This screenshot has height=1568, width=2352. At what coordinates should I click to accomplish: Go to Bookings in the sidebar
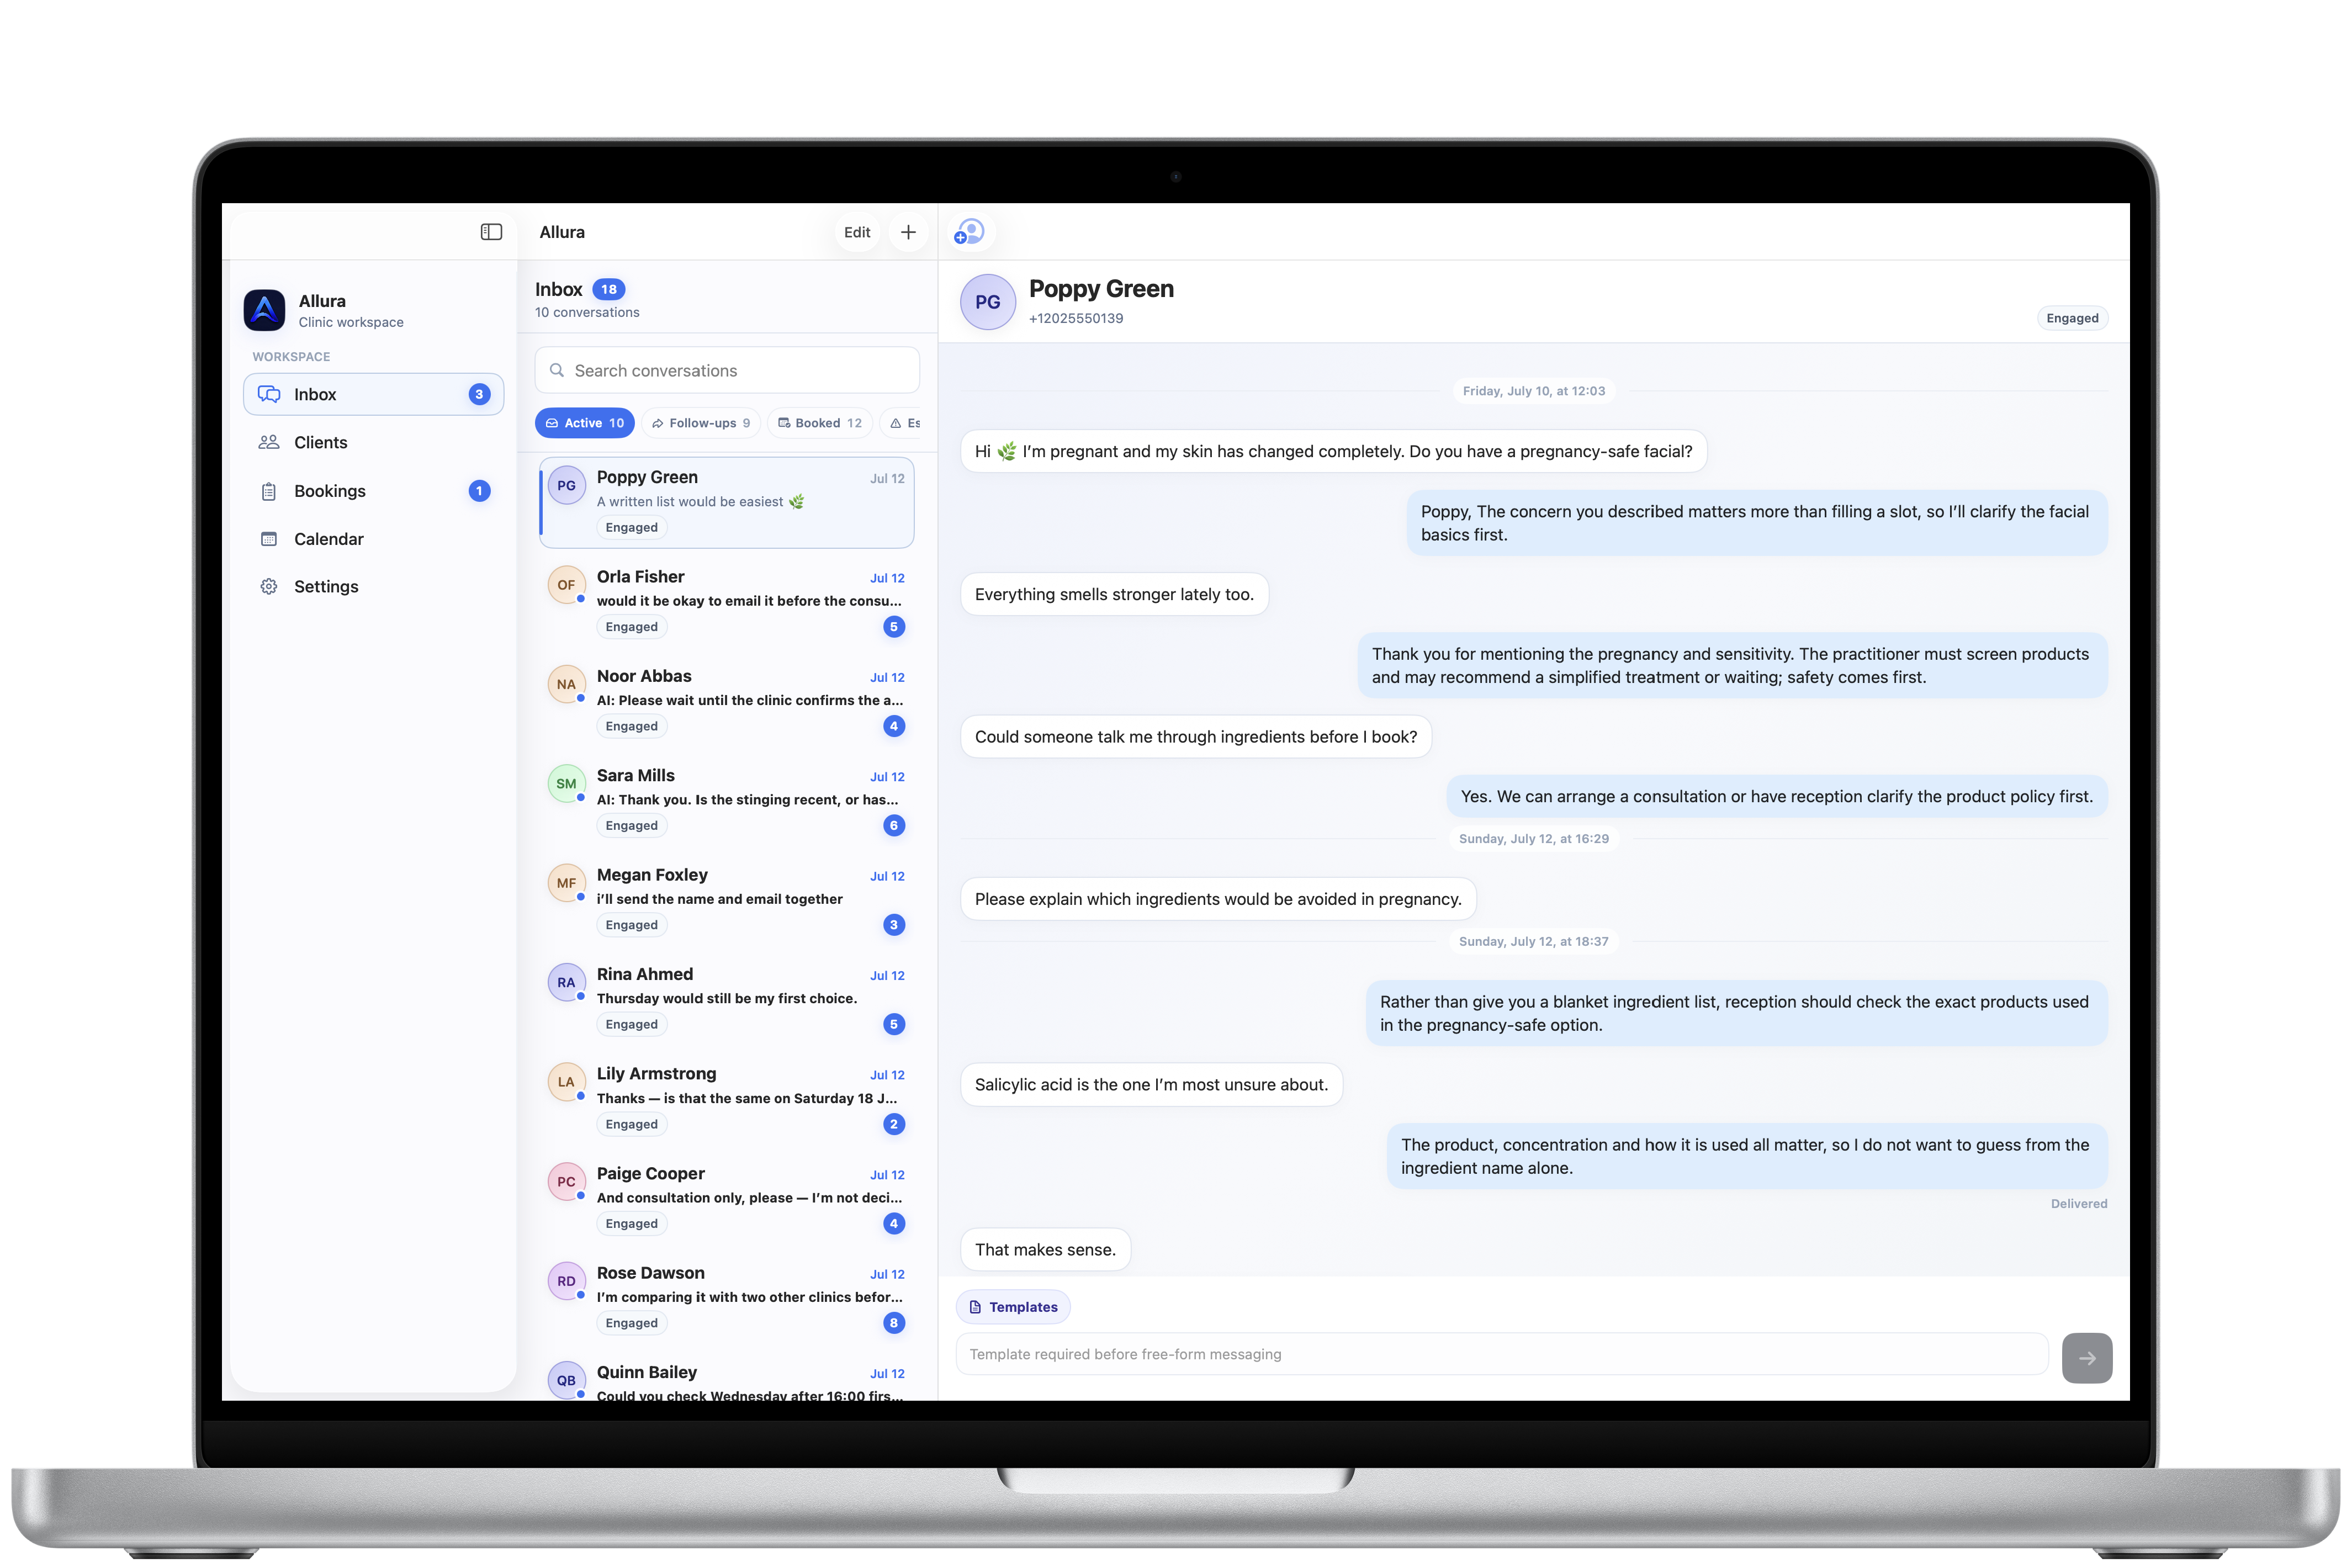coord(373,491)
